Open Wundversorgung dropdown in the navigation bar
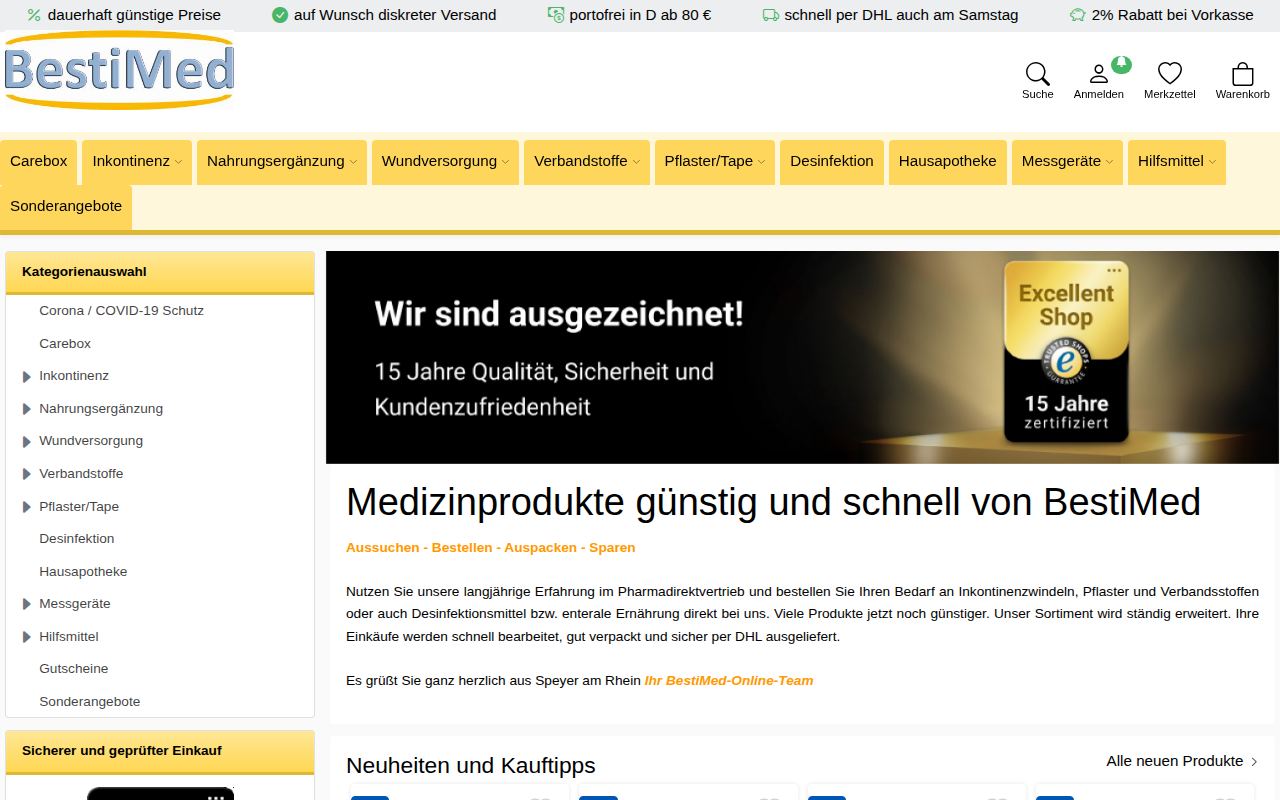This screenshot has width=1280, height=800. click(445, 162)
